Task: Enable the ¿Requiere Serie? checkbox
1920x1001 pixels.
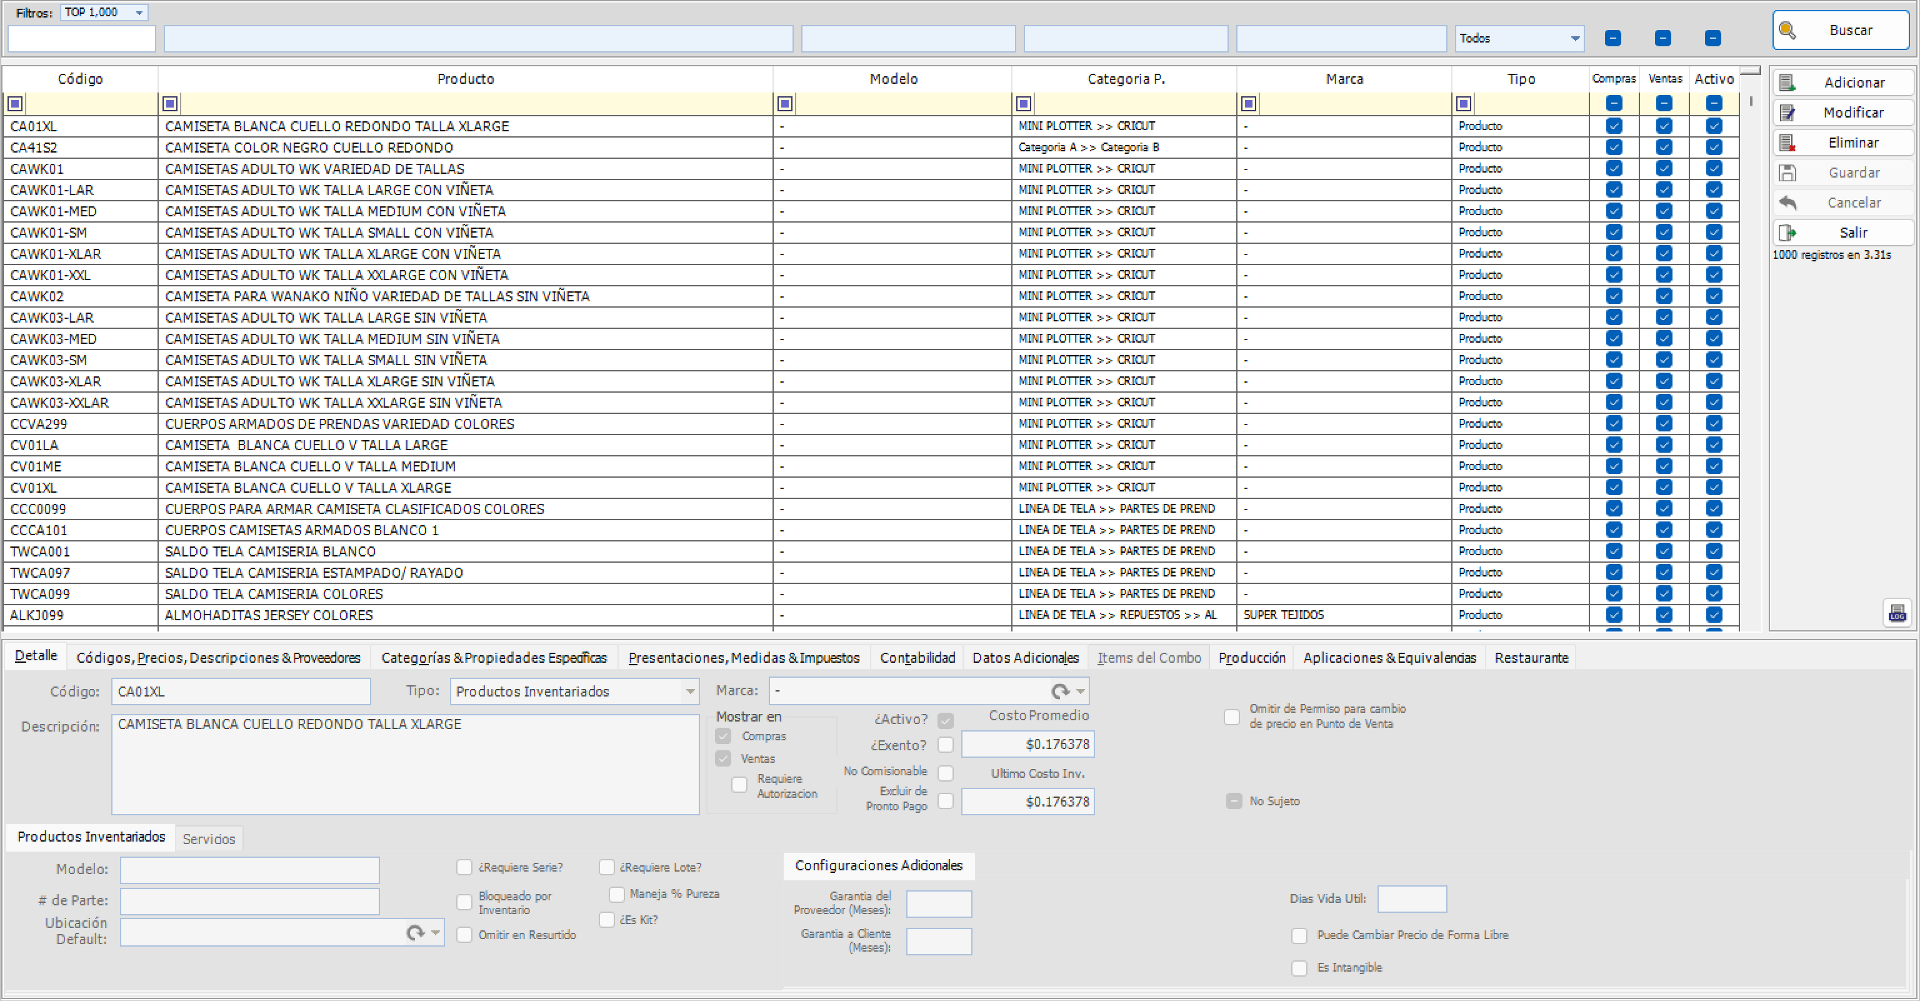Action: pos(464,867)
